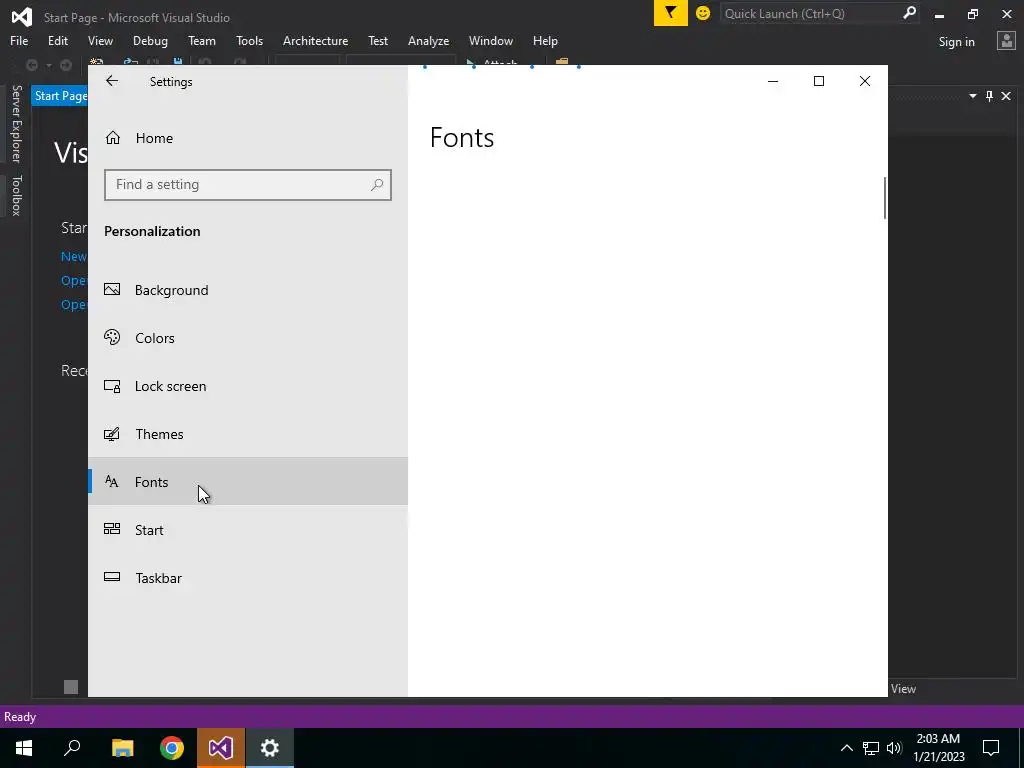Click the Themes brush icon
This screenshot has height=768, width=1024.
[x=112, y=434]
